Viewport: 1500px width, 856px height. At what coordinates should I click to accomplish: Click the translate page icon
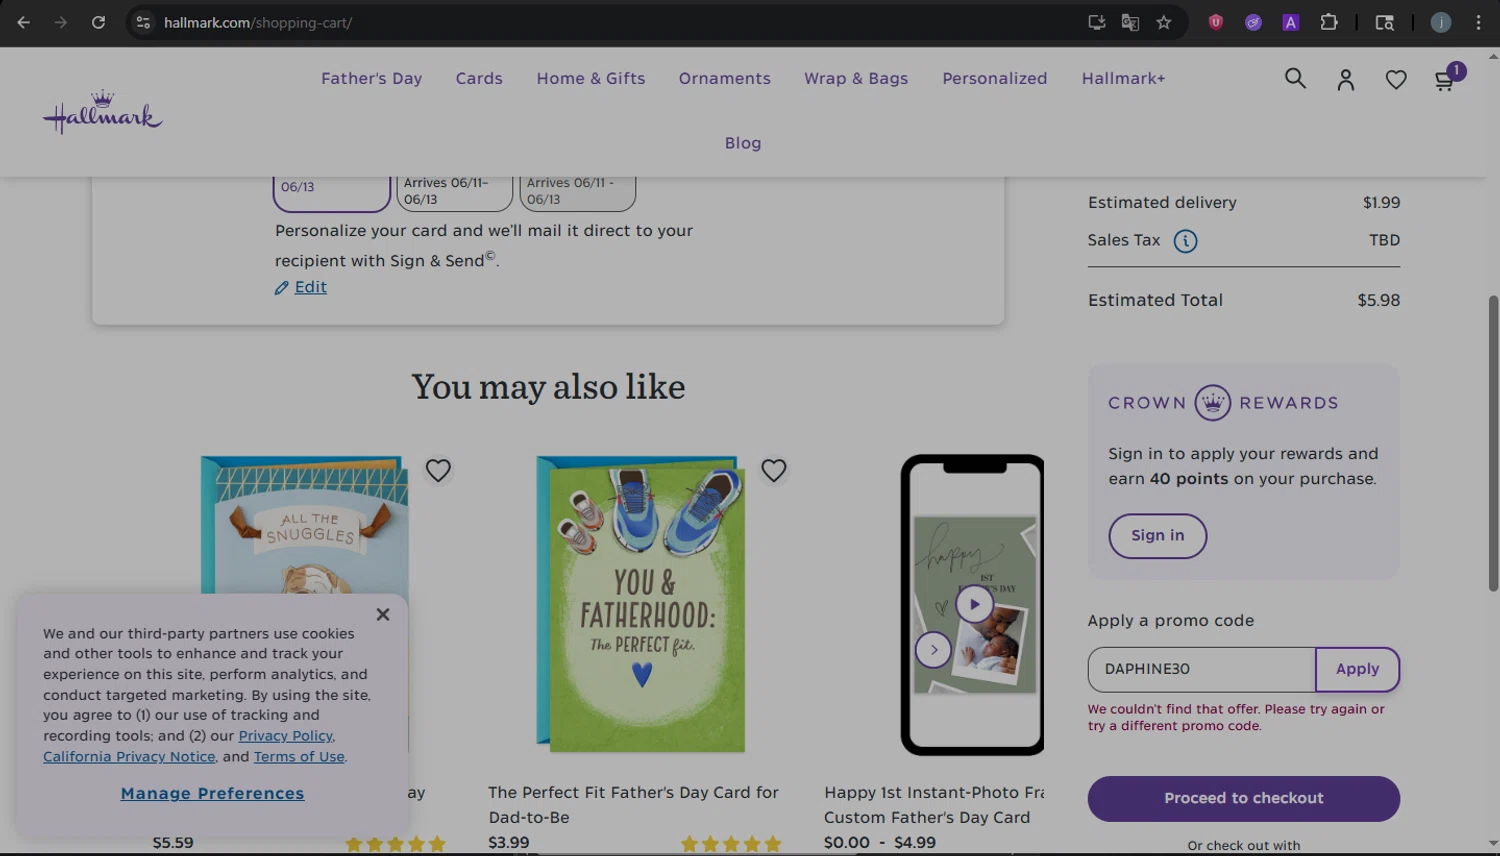point(1130,22)
